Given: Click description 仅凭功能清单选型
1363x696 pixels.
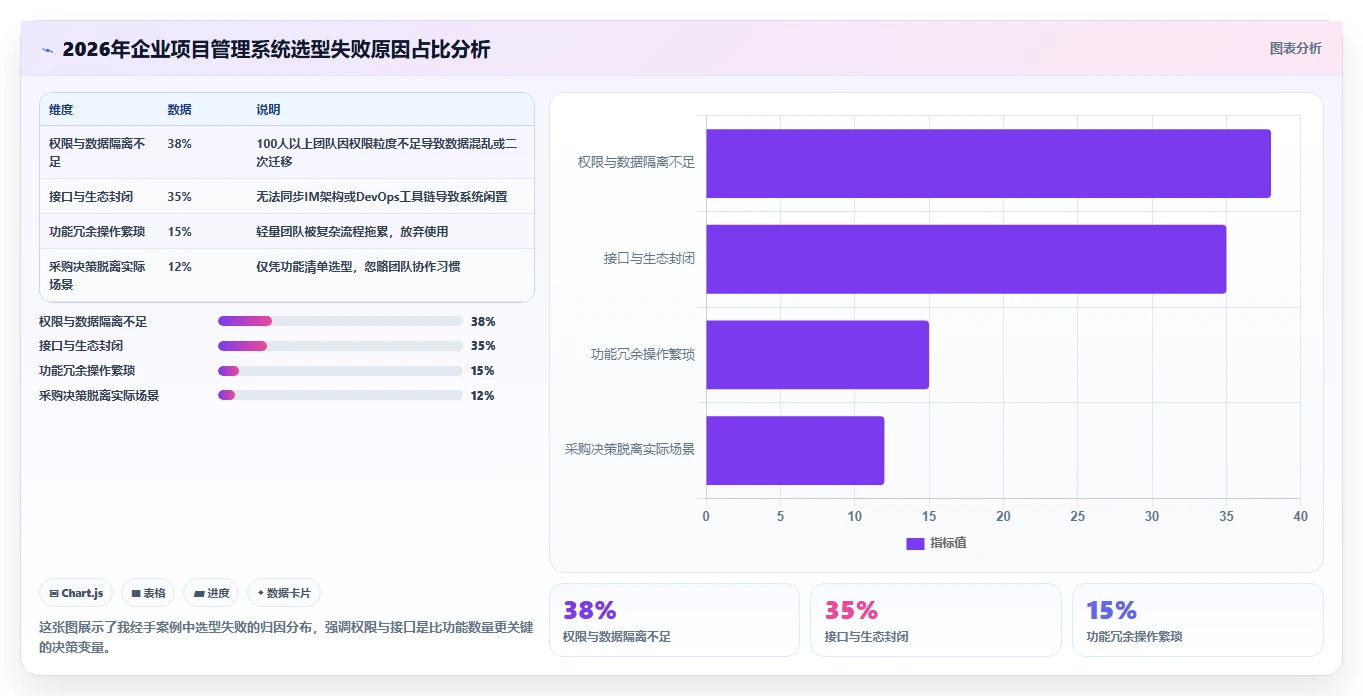Looking at the screenshot, I should point(359,266).
